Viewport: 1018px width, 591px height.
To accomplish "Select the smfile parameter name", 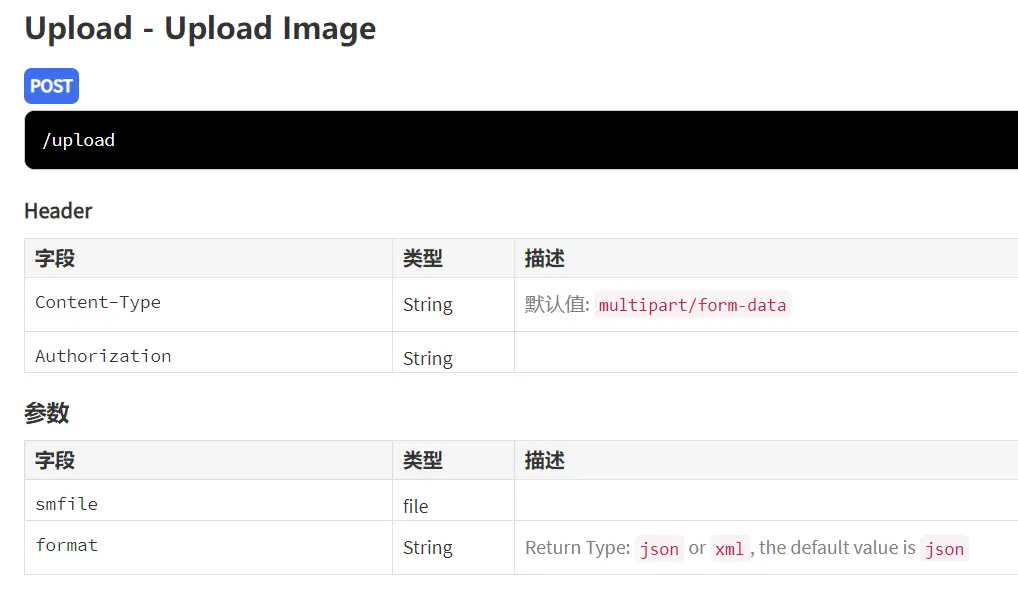I will [x=67, y=504].
